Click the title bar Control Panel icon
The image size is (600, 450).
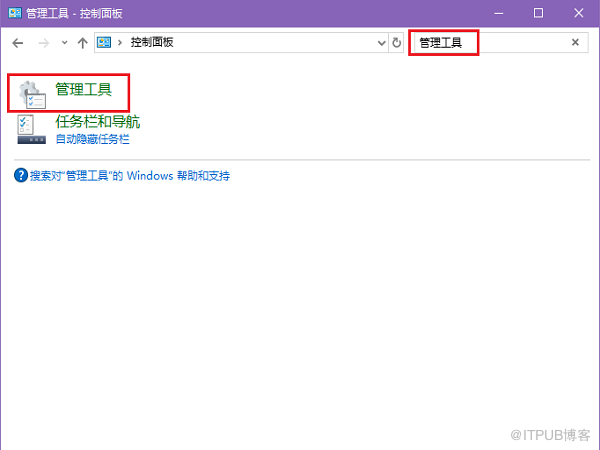coord(15,13)
